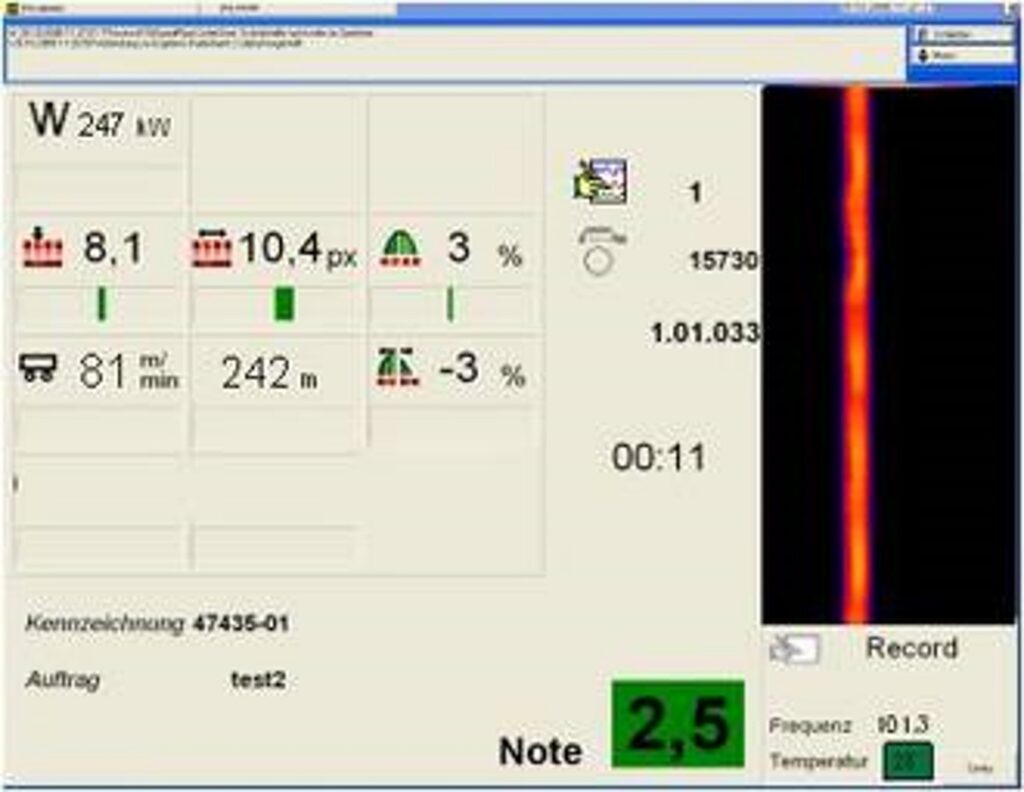
Task: Click the green indicator bar below 3 %
Action: 449,304
